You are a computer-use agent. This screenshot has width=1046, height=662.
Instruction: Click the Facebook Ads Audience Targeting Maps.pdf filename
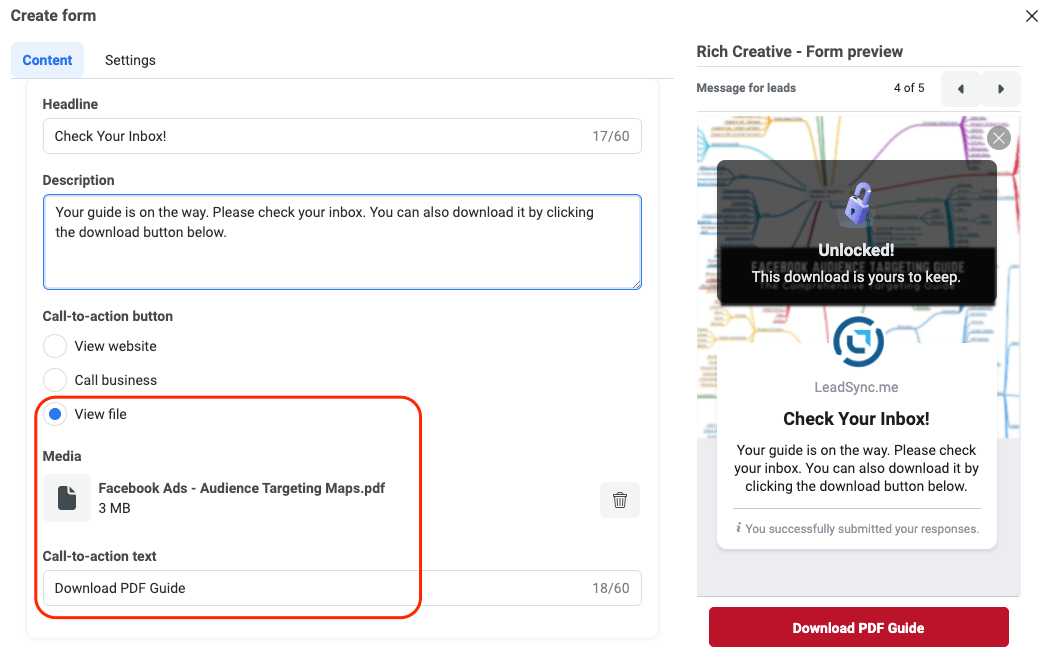coord(240,488)
